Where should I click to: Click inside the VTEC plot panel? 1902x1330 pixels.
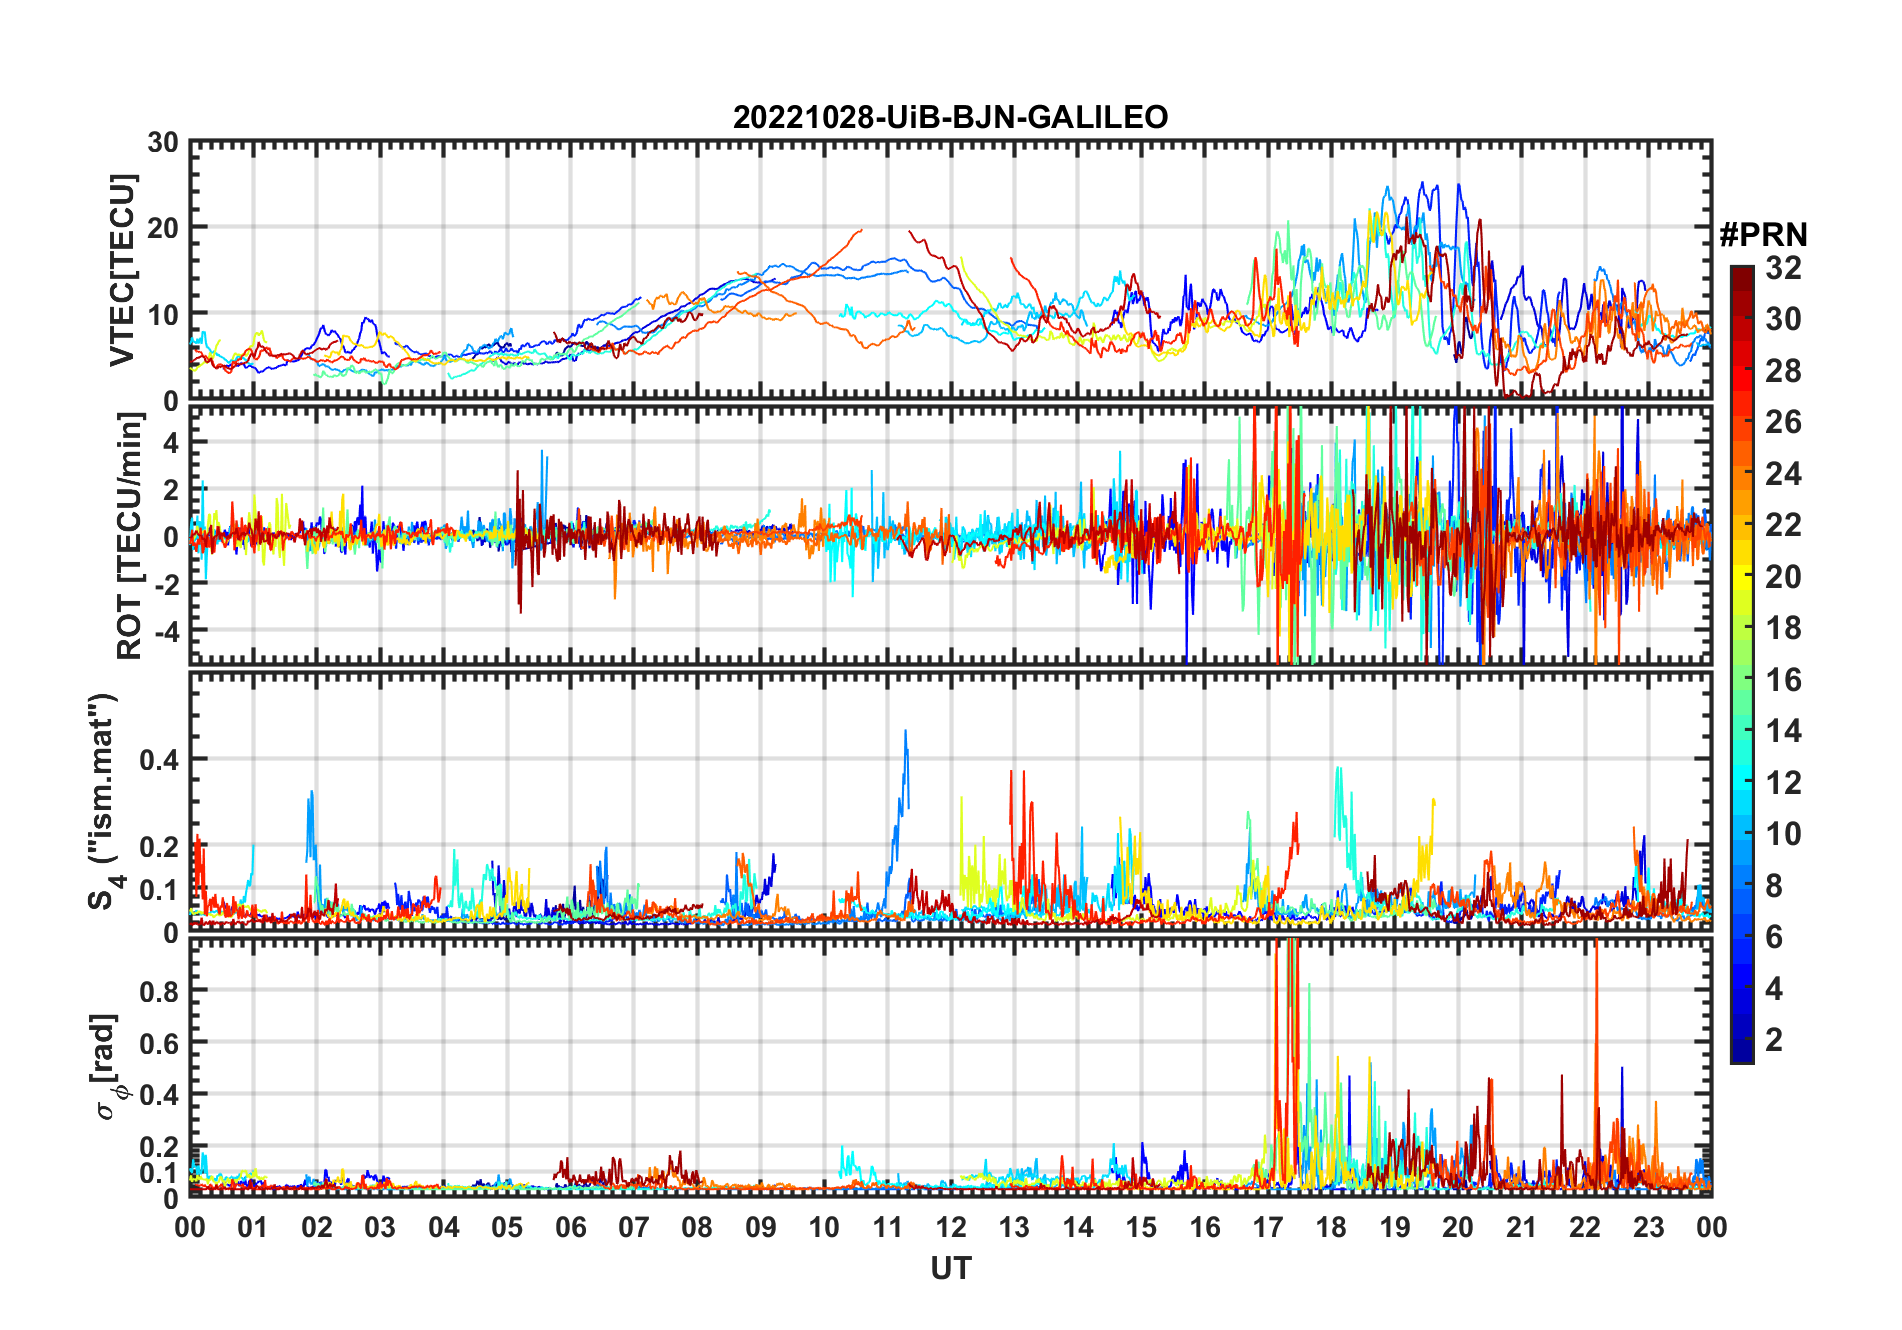point(951,270)
